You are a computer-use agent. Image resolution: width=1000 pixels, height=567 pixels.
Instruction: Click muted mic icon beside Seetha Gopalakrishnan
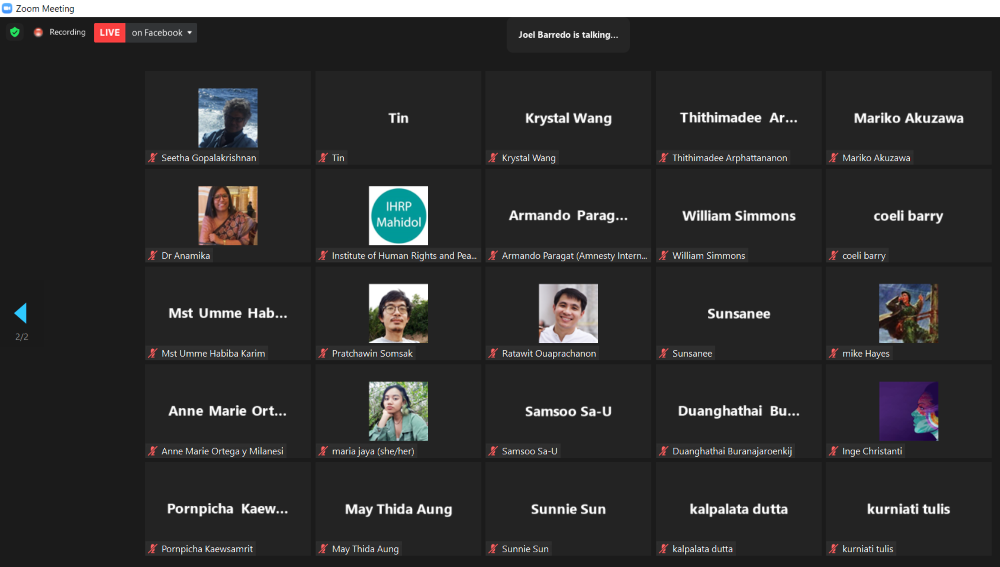[154, 158]
